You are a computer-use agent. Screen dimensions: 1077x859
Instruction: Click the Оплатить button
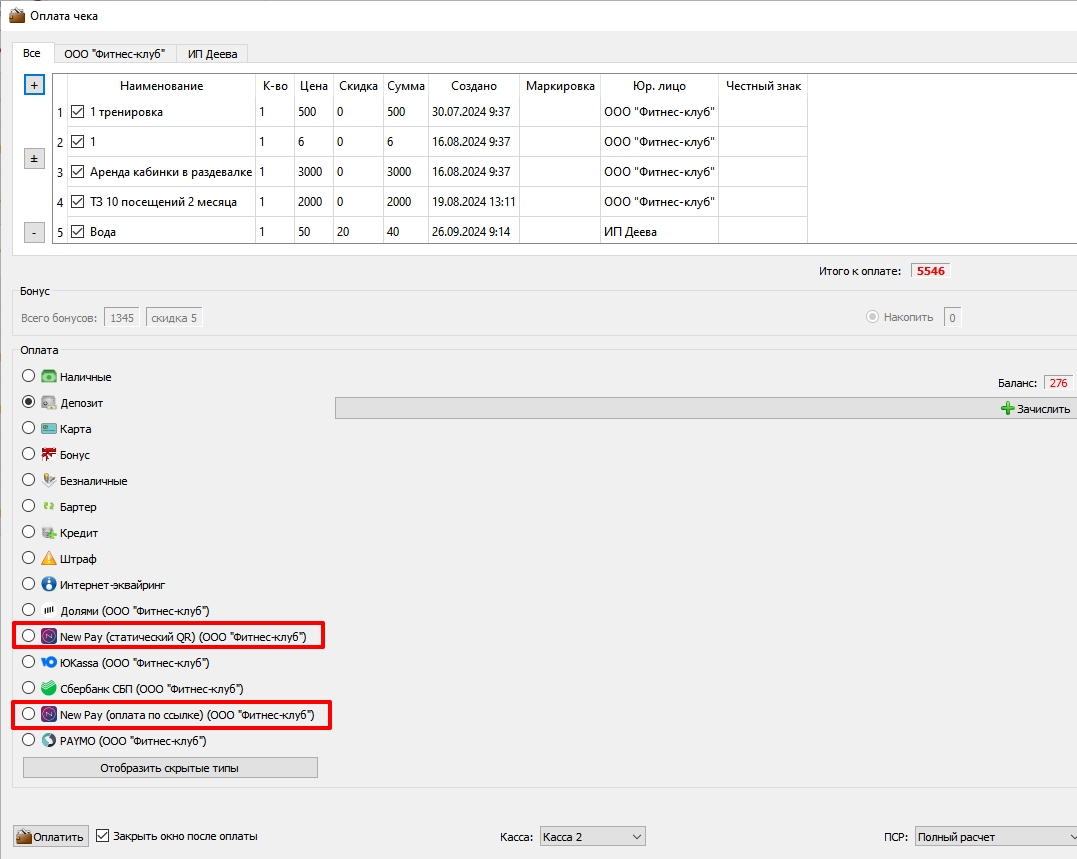51,836
